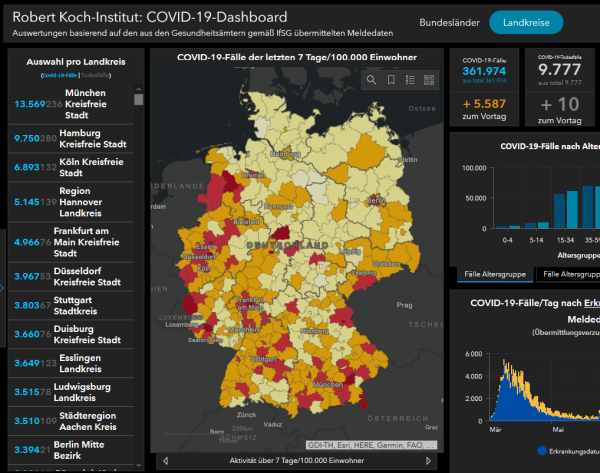600x473 pixels.
Task: Open the map search tool
Action: pos(371,80)
